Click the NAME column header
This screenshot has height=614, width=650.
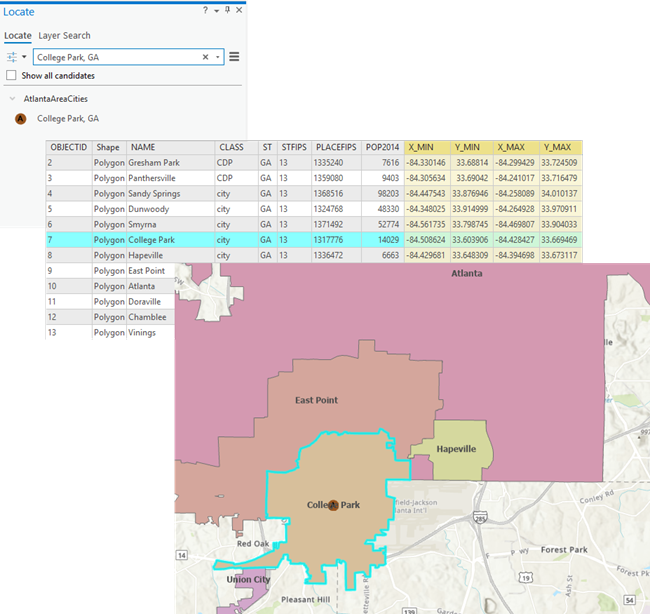[x=143, y=147]
